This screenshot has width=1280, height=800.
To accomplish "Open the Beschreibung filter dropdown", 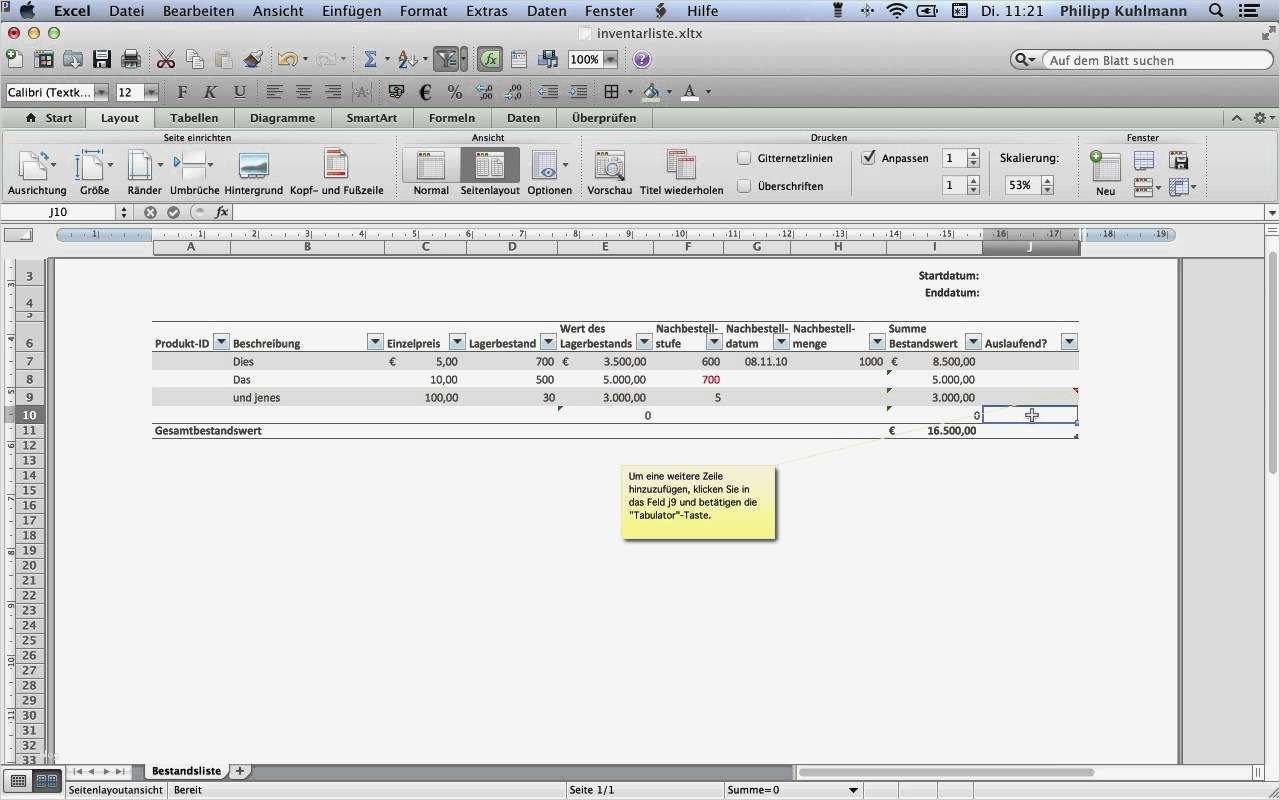I will tap(375, 342).
